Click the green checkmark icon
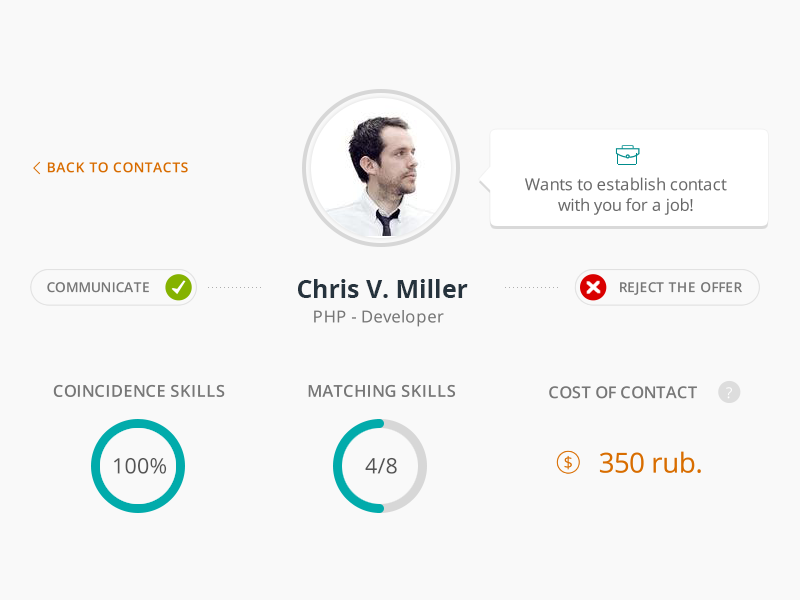 (x=178, y=287)
